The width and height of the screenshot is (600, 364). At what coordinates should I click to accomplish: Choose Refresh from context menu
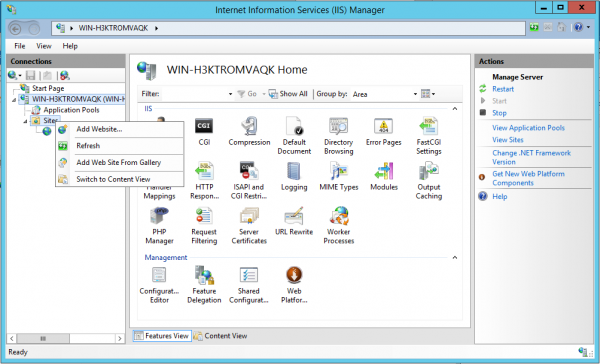119,146
